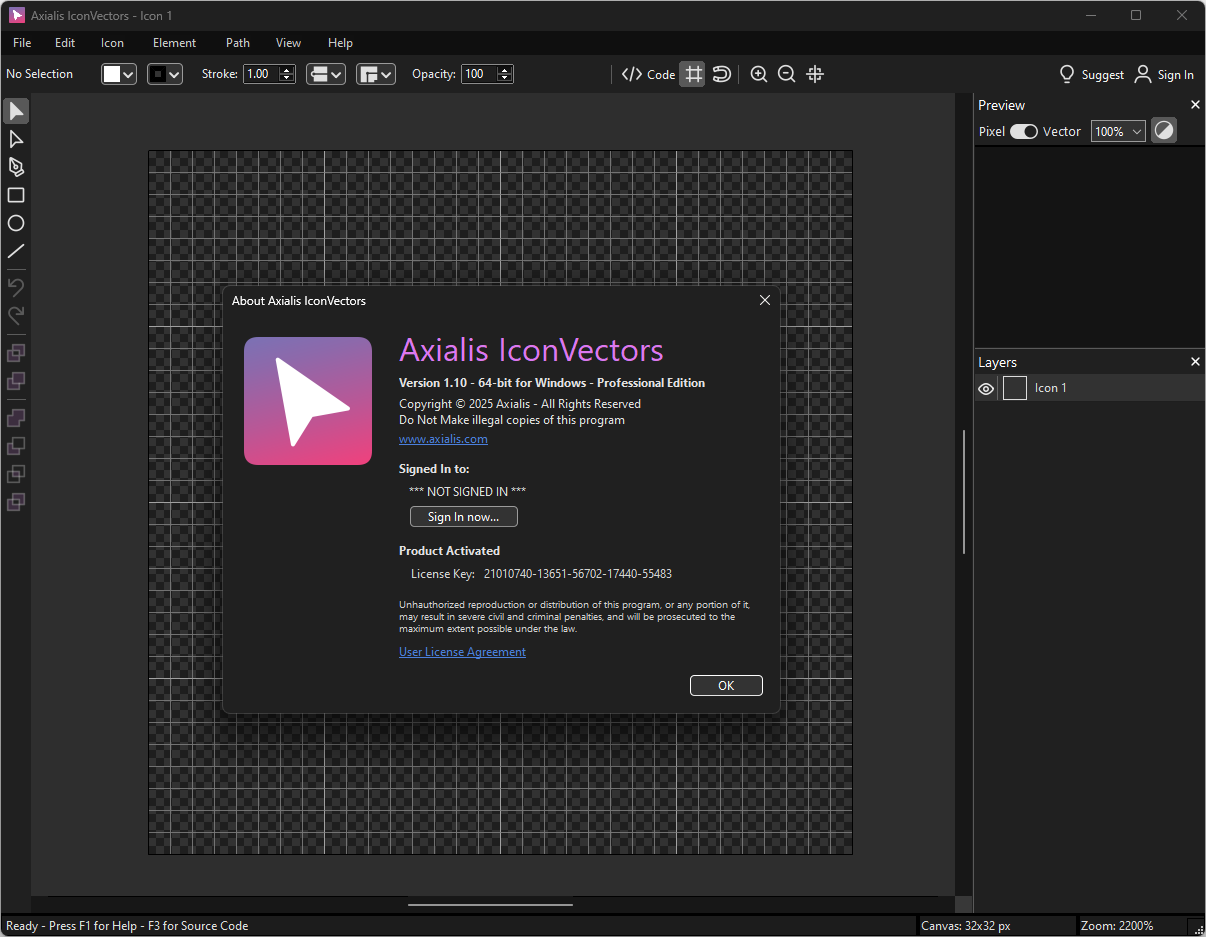This screenshot has width=1206, height=937.
Task: Click the horizontal canvas scrollbar thumb
Action: point(490,905)
